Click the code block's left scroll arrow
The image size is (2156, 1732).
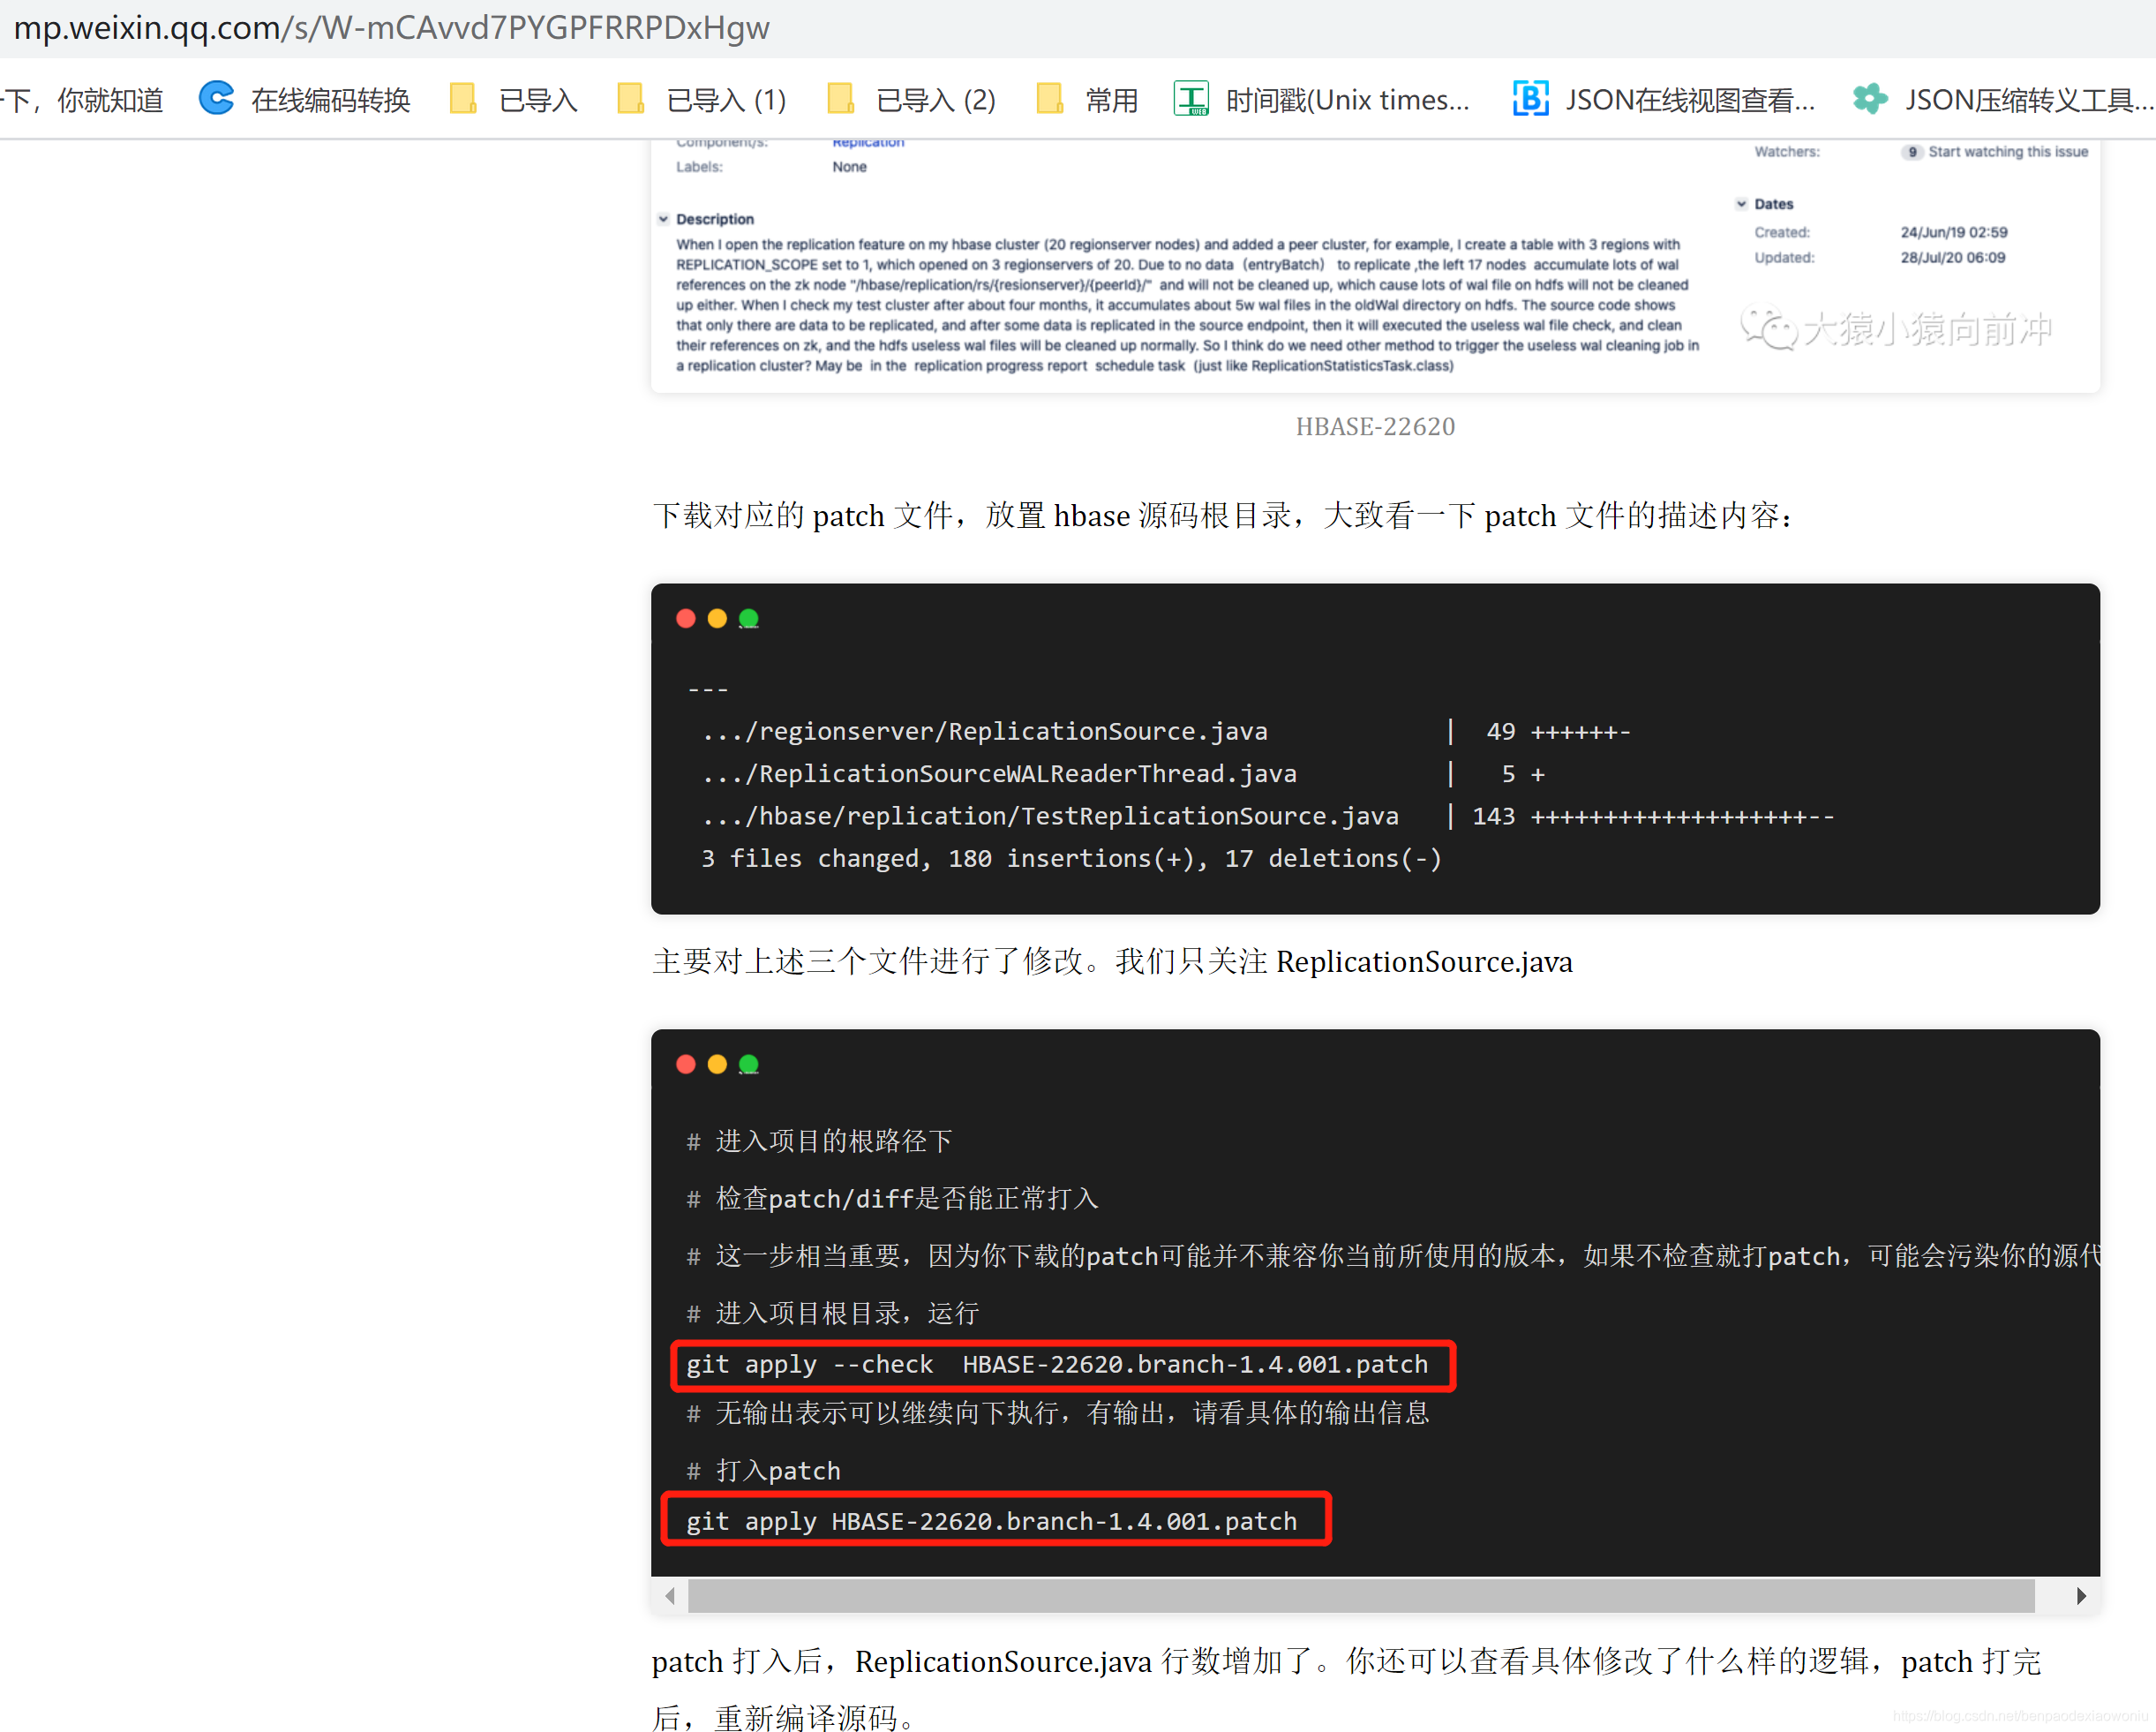click(x=670, y=1596)
